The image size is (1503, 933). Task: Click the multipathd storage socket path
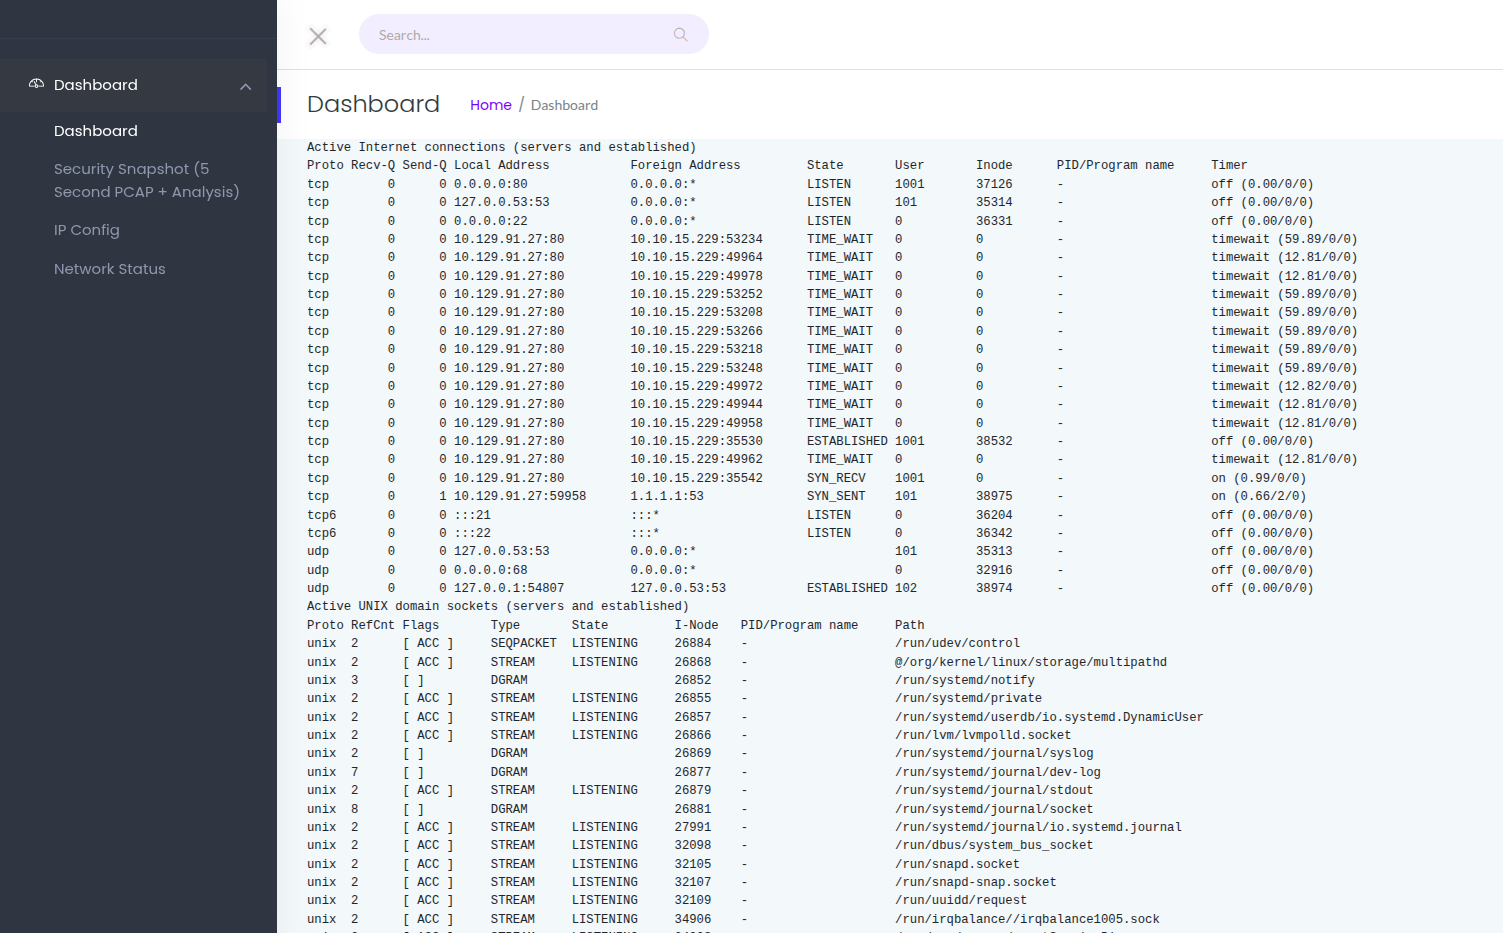click(x=1031, y=662)
